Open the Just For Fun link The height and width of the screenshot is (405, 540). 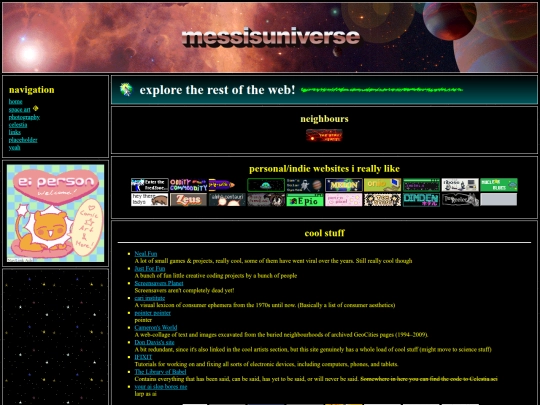(x=150, y=269)
